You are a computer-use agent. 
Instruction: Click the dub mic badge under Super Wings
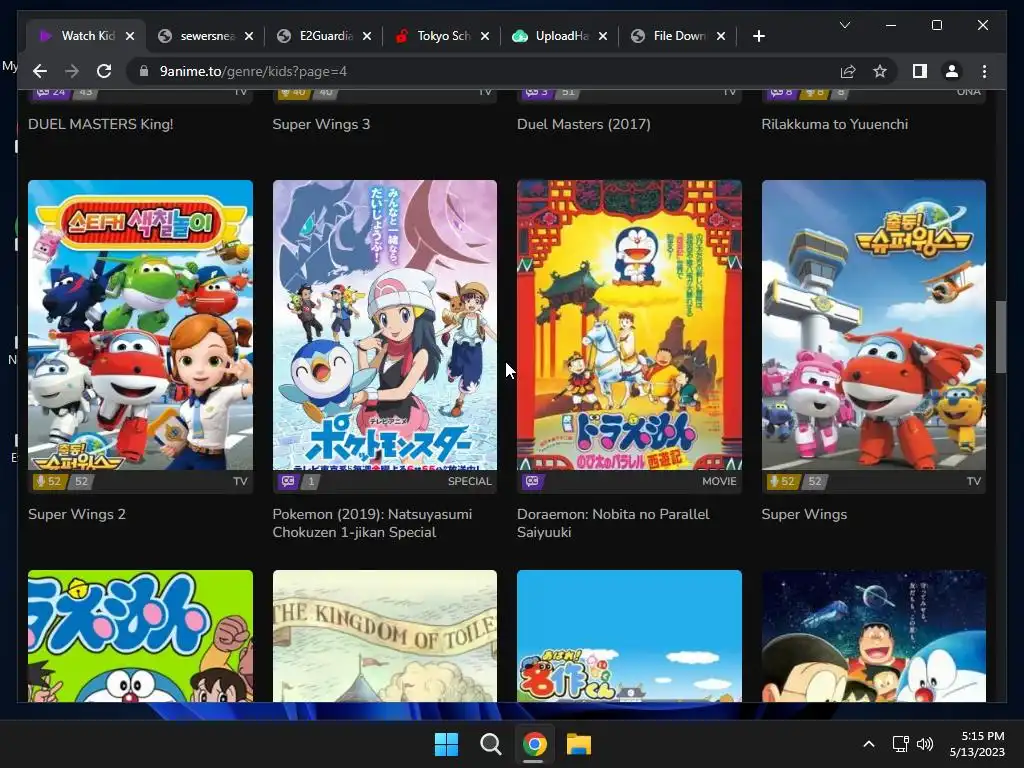pos(782,481)
